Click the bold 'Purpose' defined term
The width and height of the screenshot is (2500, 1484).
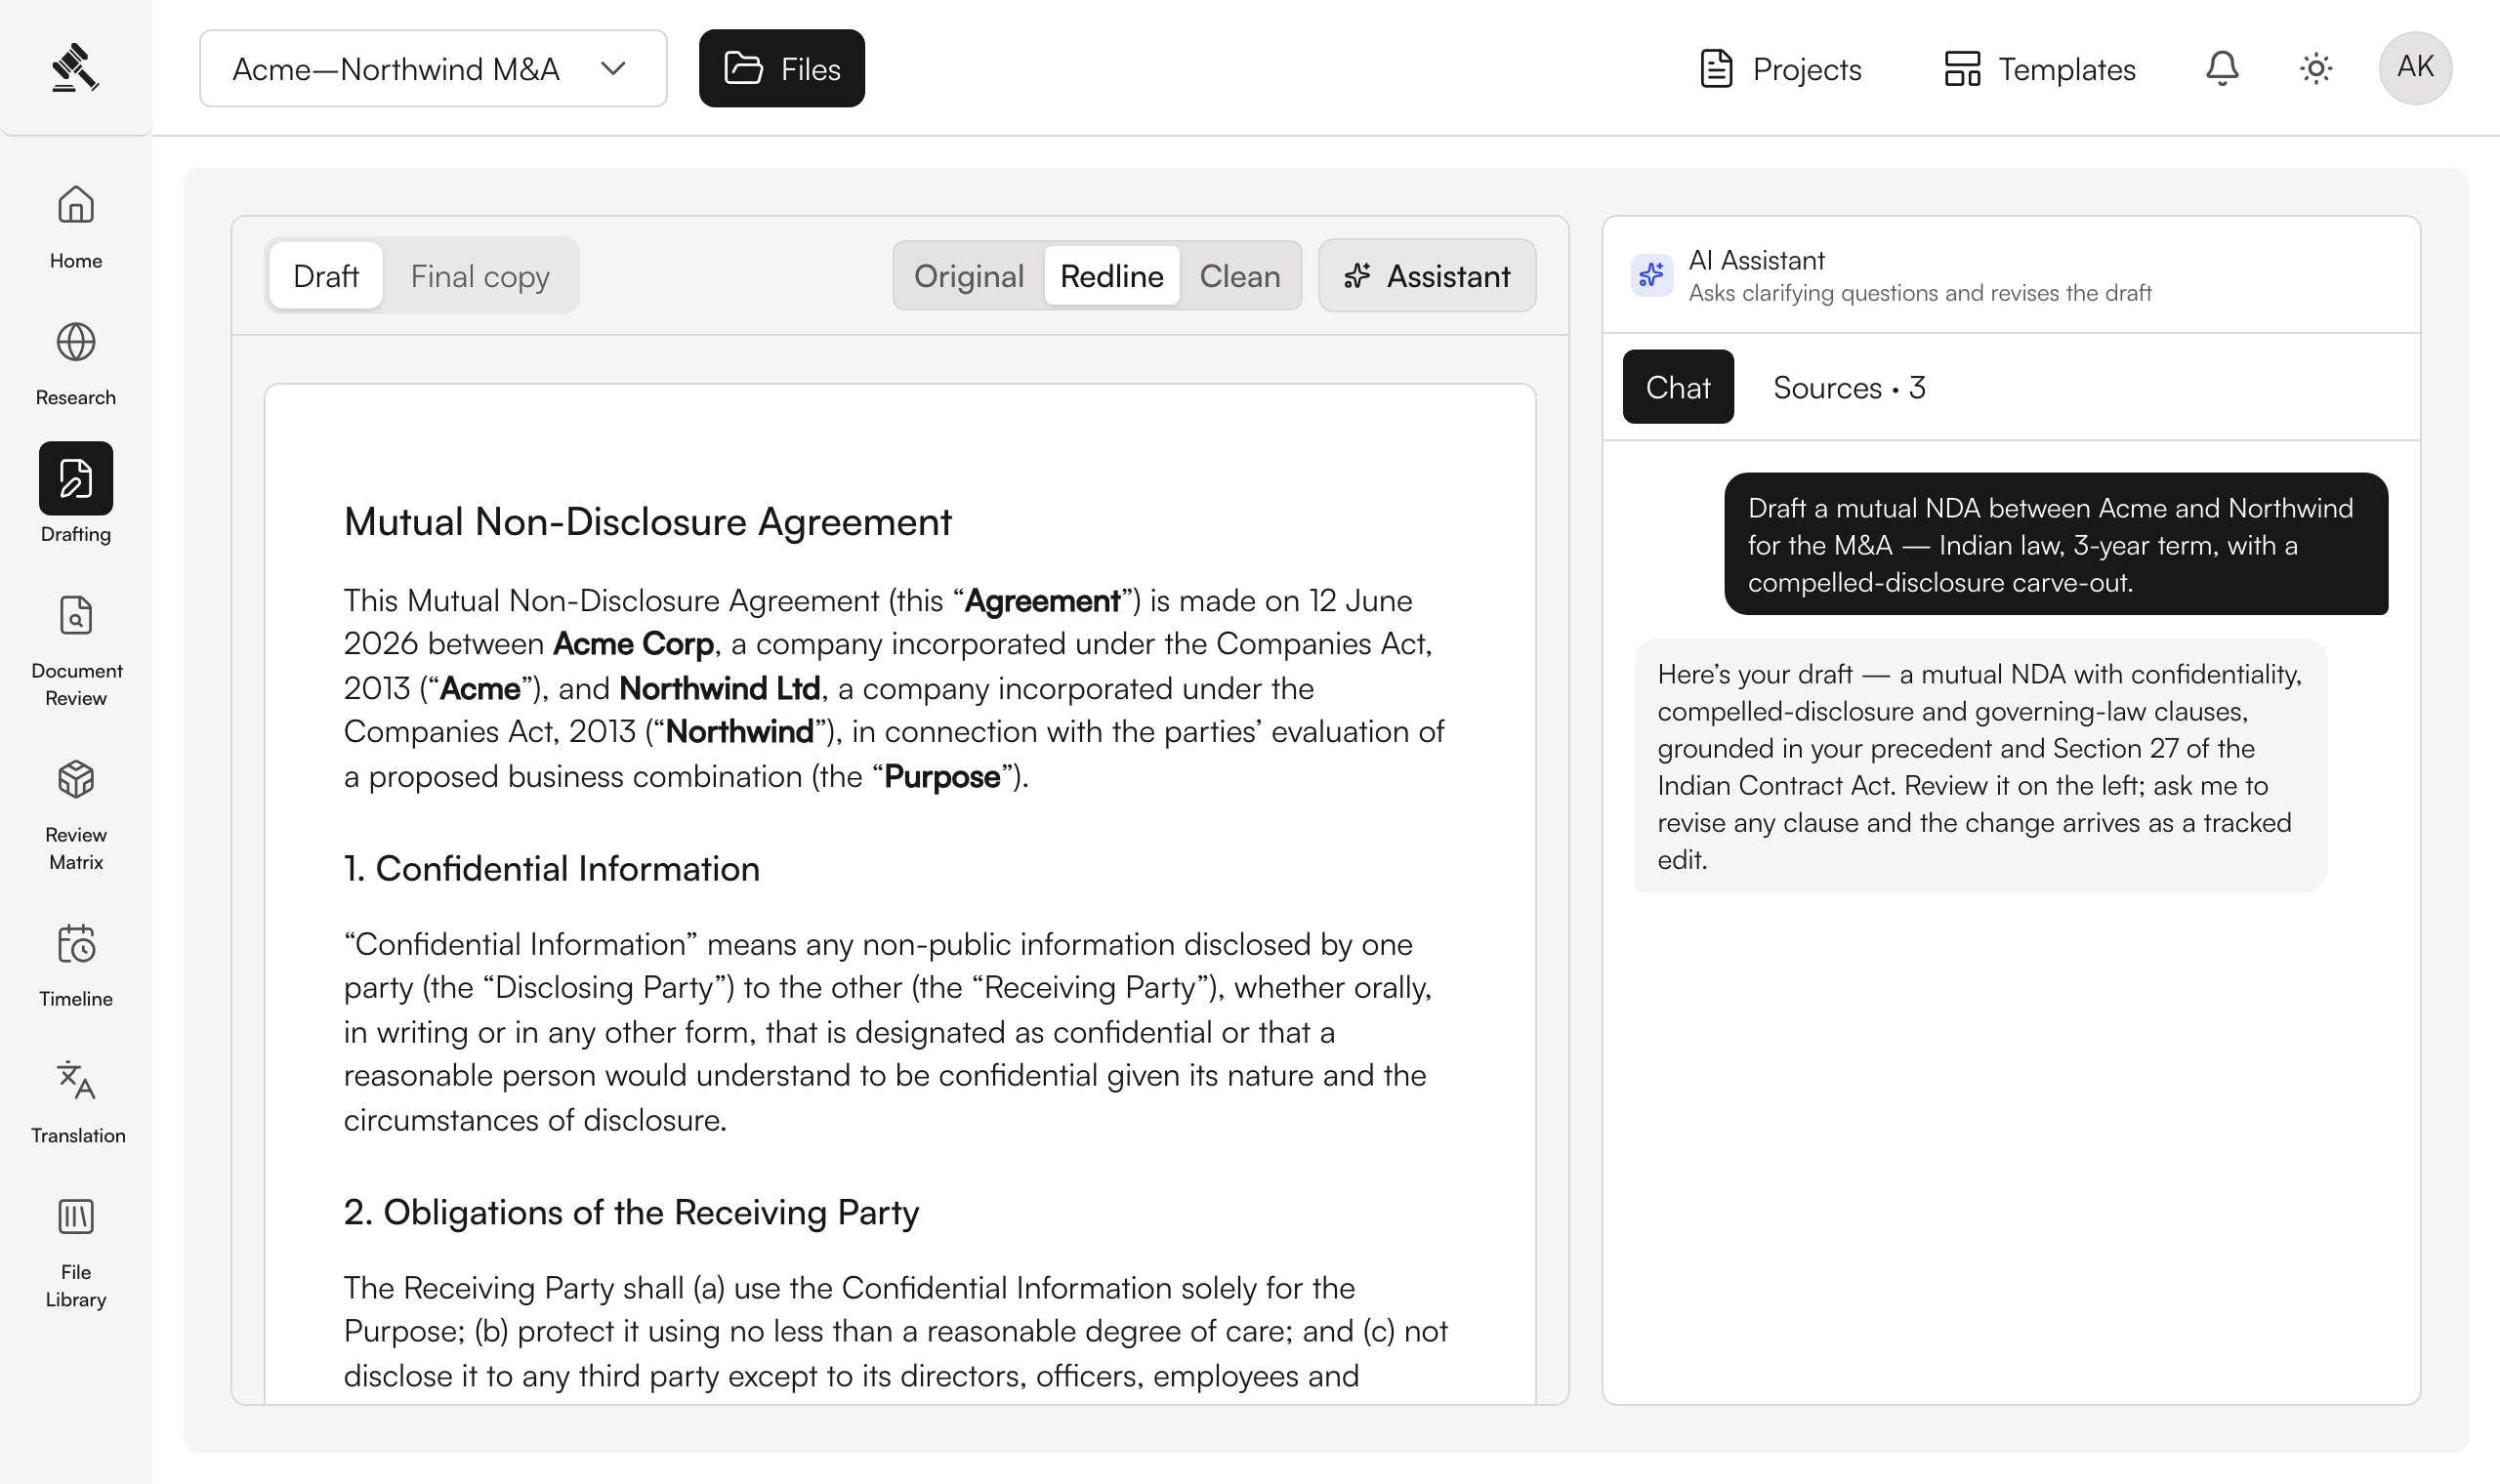(x=942, y=776)
